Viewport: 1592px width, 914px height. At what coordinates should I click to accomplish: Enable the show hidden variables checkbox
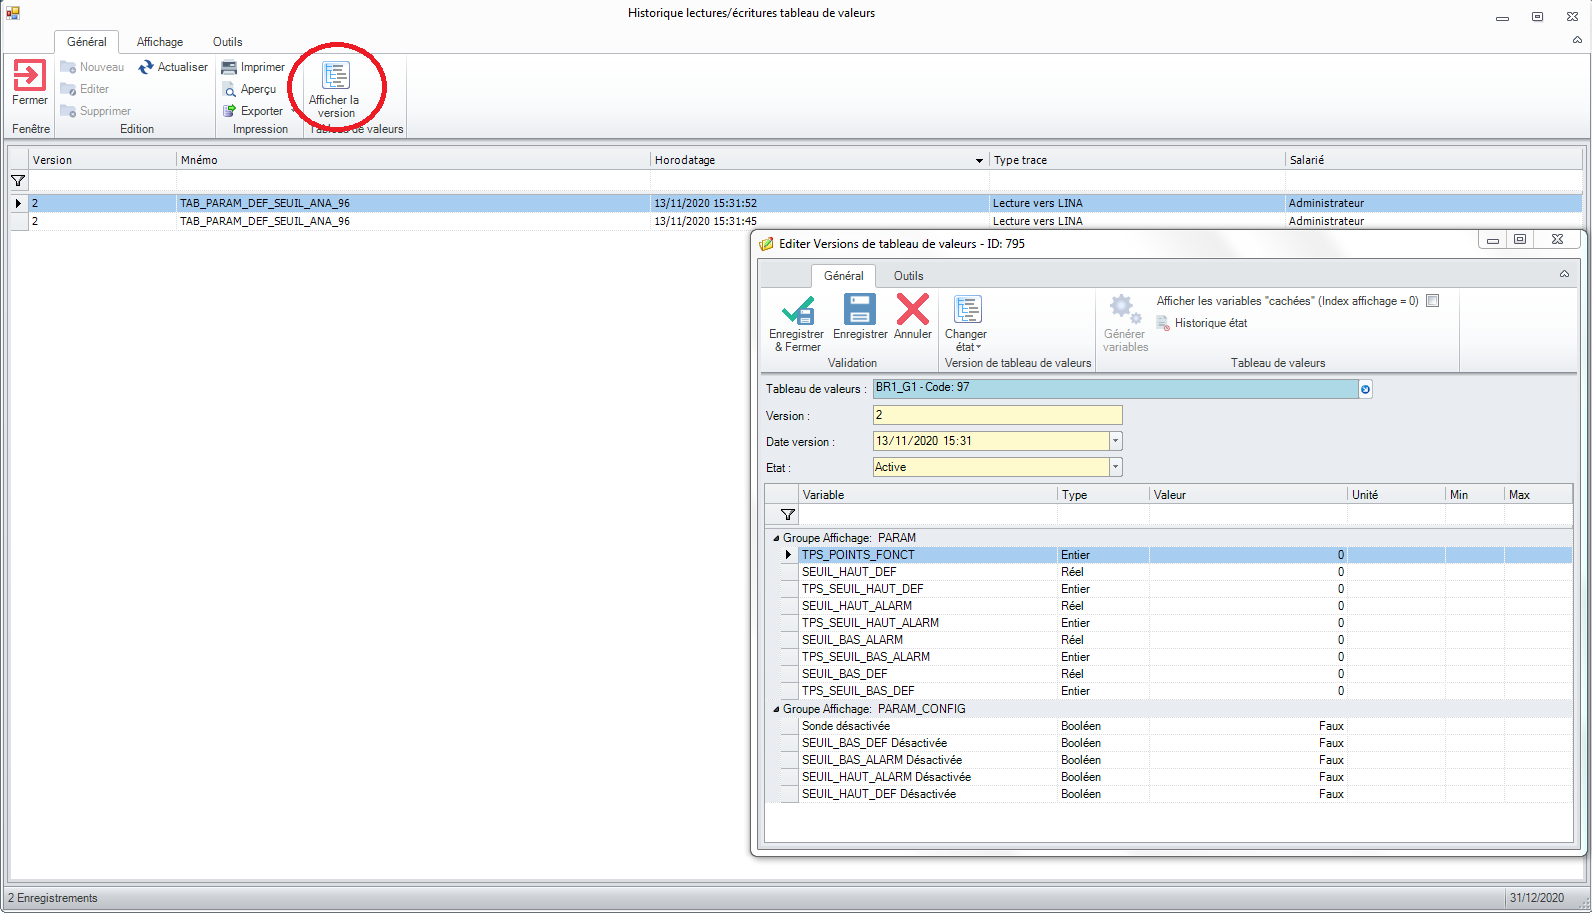coord(1432,301)
